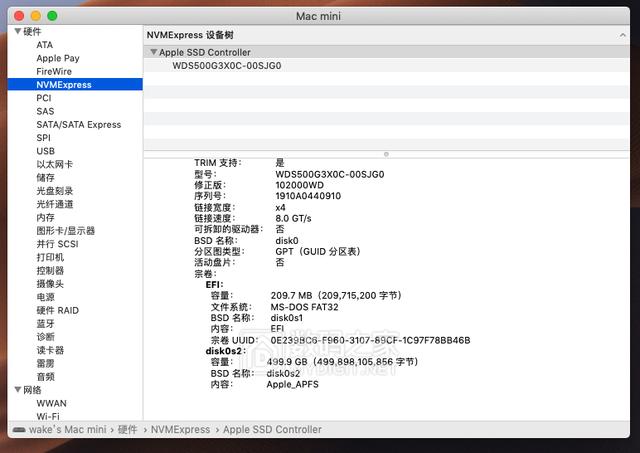
Task: Select 光纤通道 in the sidebar
Action: (x=55, y=204)
